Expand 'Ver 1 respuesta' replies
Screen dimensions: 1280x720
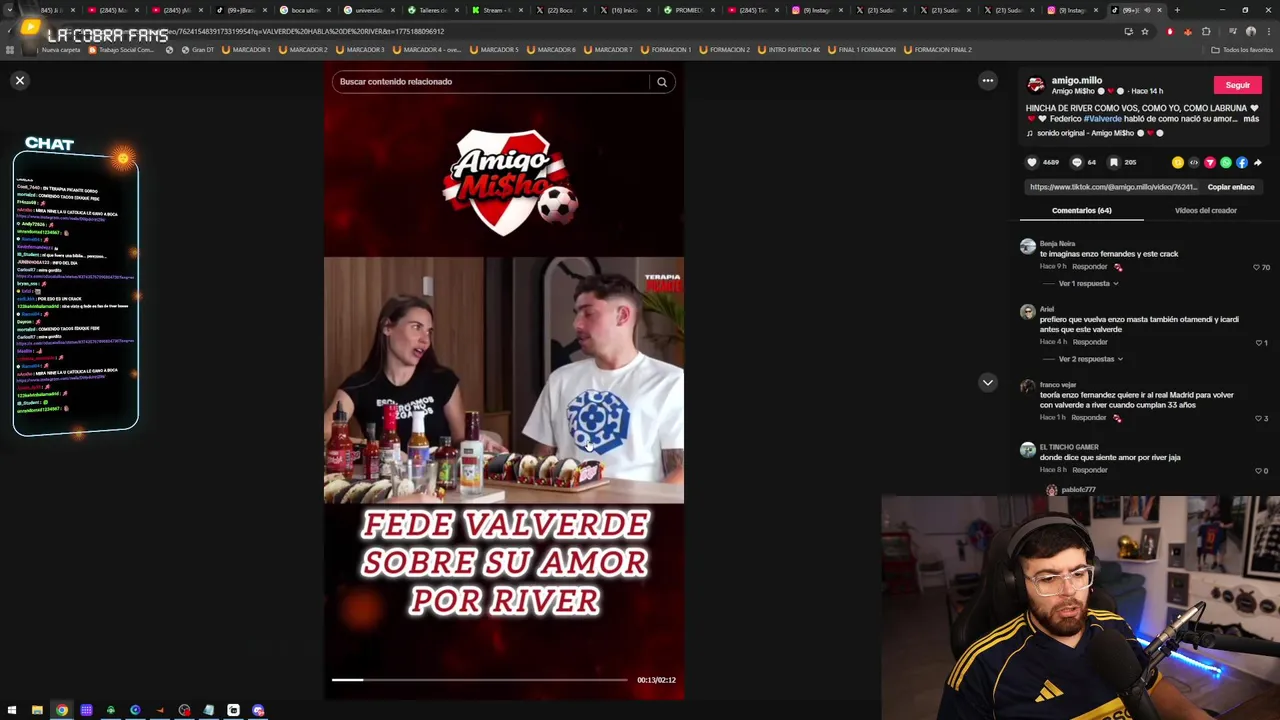click(x=1088, y=284)
